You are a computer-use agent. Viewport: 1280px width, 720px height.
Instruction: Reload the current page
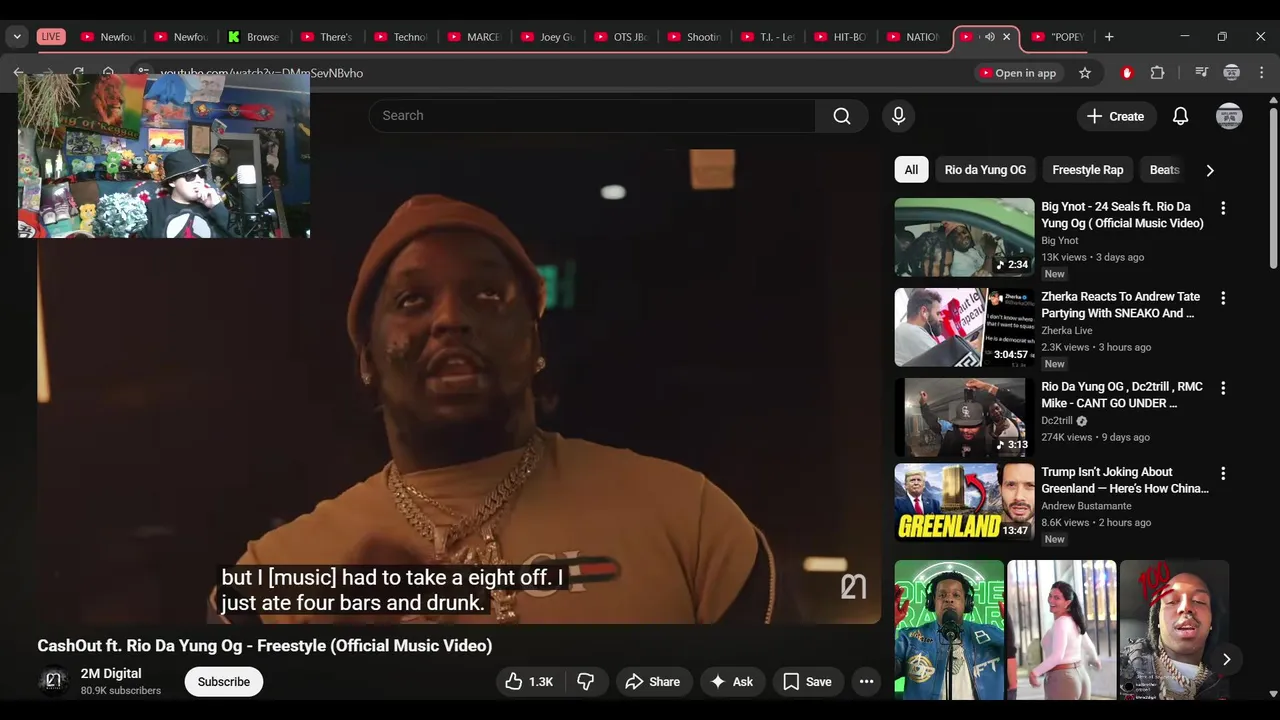coord(78,73)
